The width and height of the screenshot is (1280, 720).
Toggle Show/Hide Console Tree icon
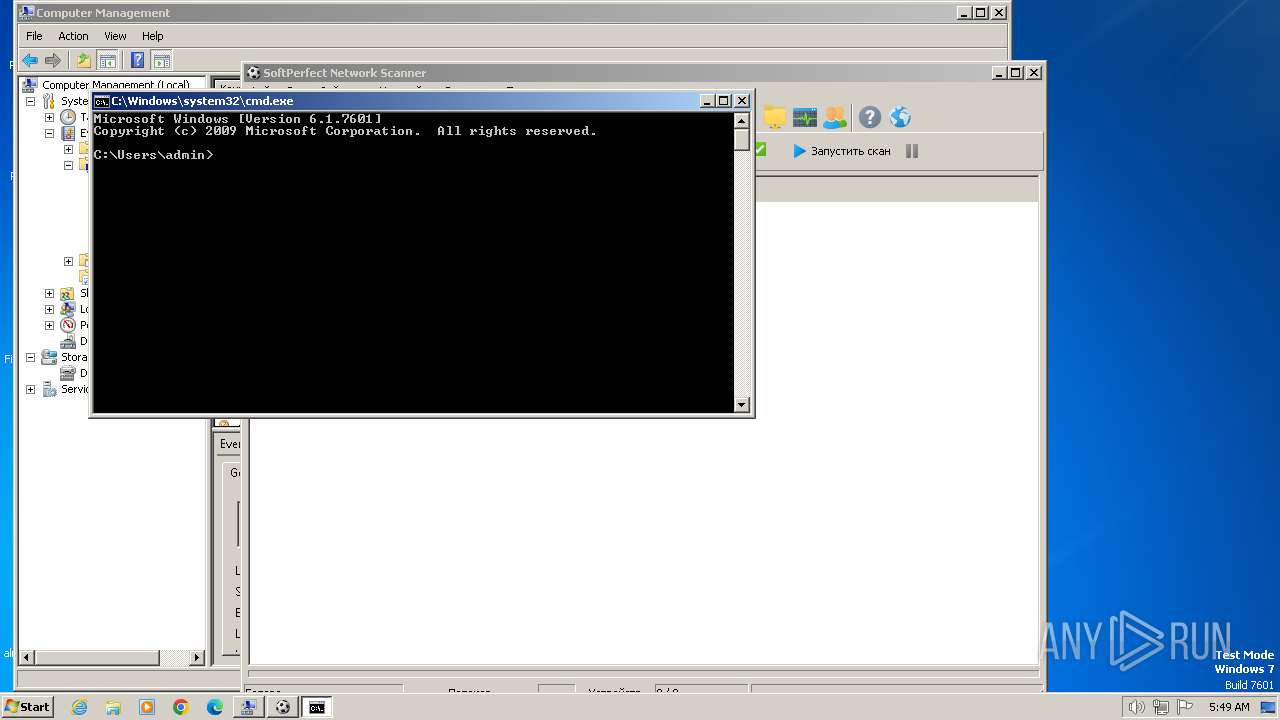(107, 60)
